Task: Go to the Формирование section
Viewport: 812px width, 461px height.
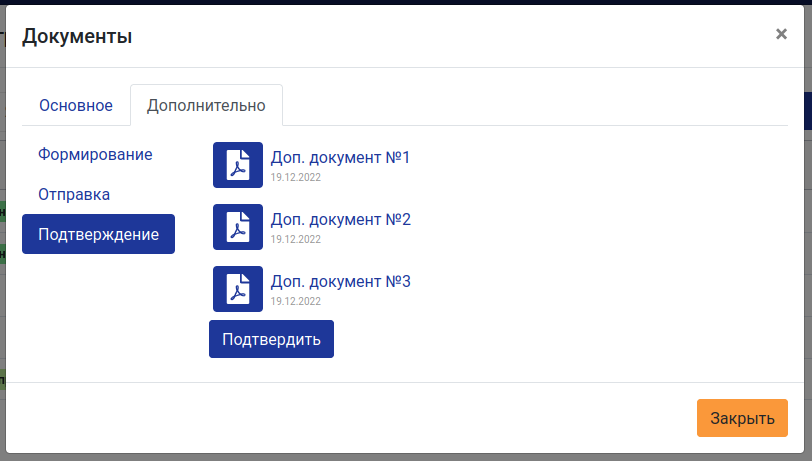Action: coord(95,154)
